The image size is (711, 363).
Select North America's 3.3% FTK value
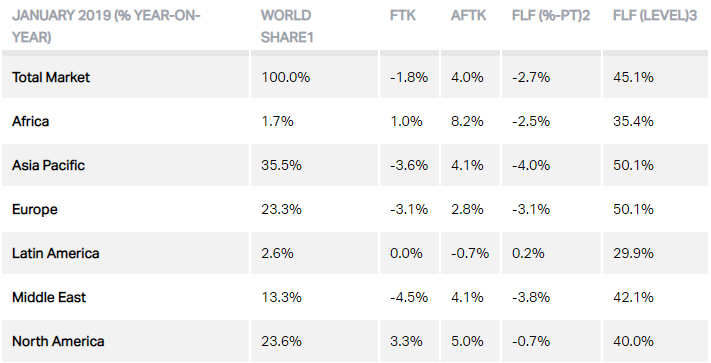[x=406, y=341]
